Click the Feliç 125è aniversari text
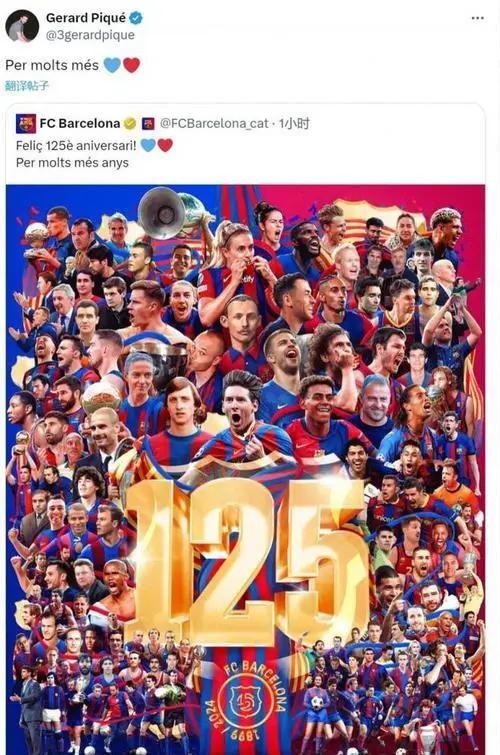Image resolution: width=500 pixels, height=755 pixels. click(x=76, y=145)
